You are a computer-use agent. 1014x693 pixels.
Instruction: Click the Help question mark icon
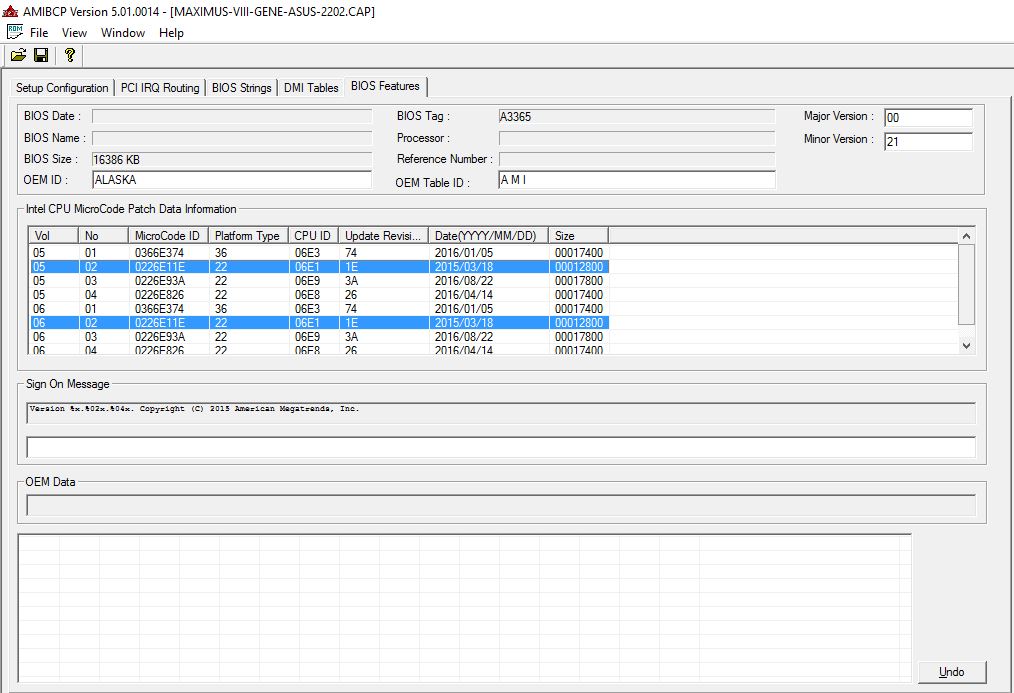tap(70, 56)
